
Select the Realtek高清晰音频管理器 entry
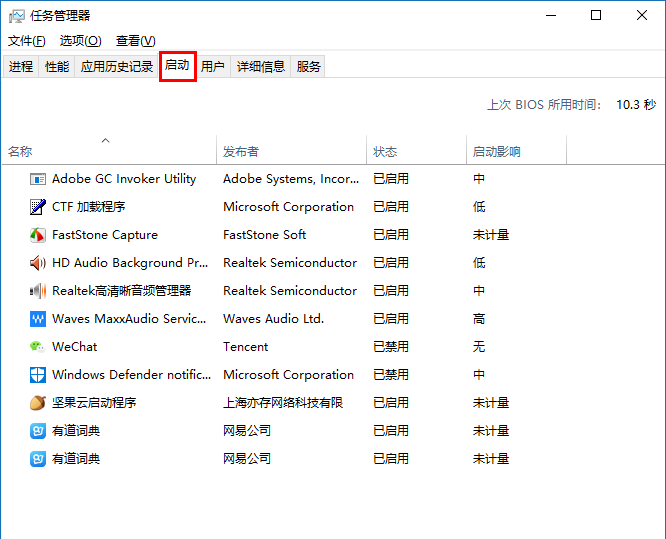[x=121, y=291]
